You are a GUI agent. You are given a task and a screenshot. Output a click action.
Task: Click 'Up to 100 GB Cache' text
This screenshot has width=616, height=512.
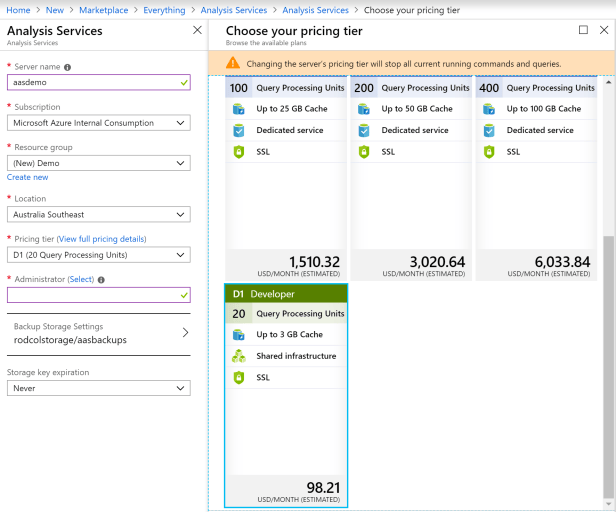tap(544, 109)
